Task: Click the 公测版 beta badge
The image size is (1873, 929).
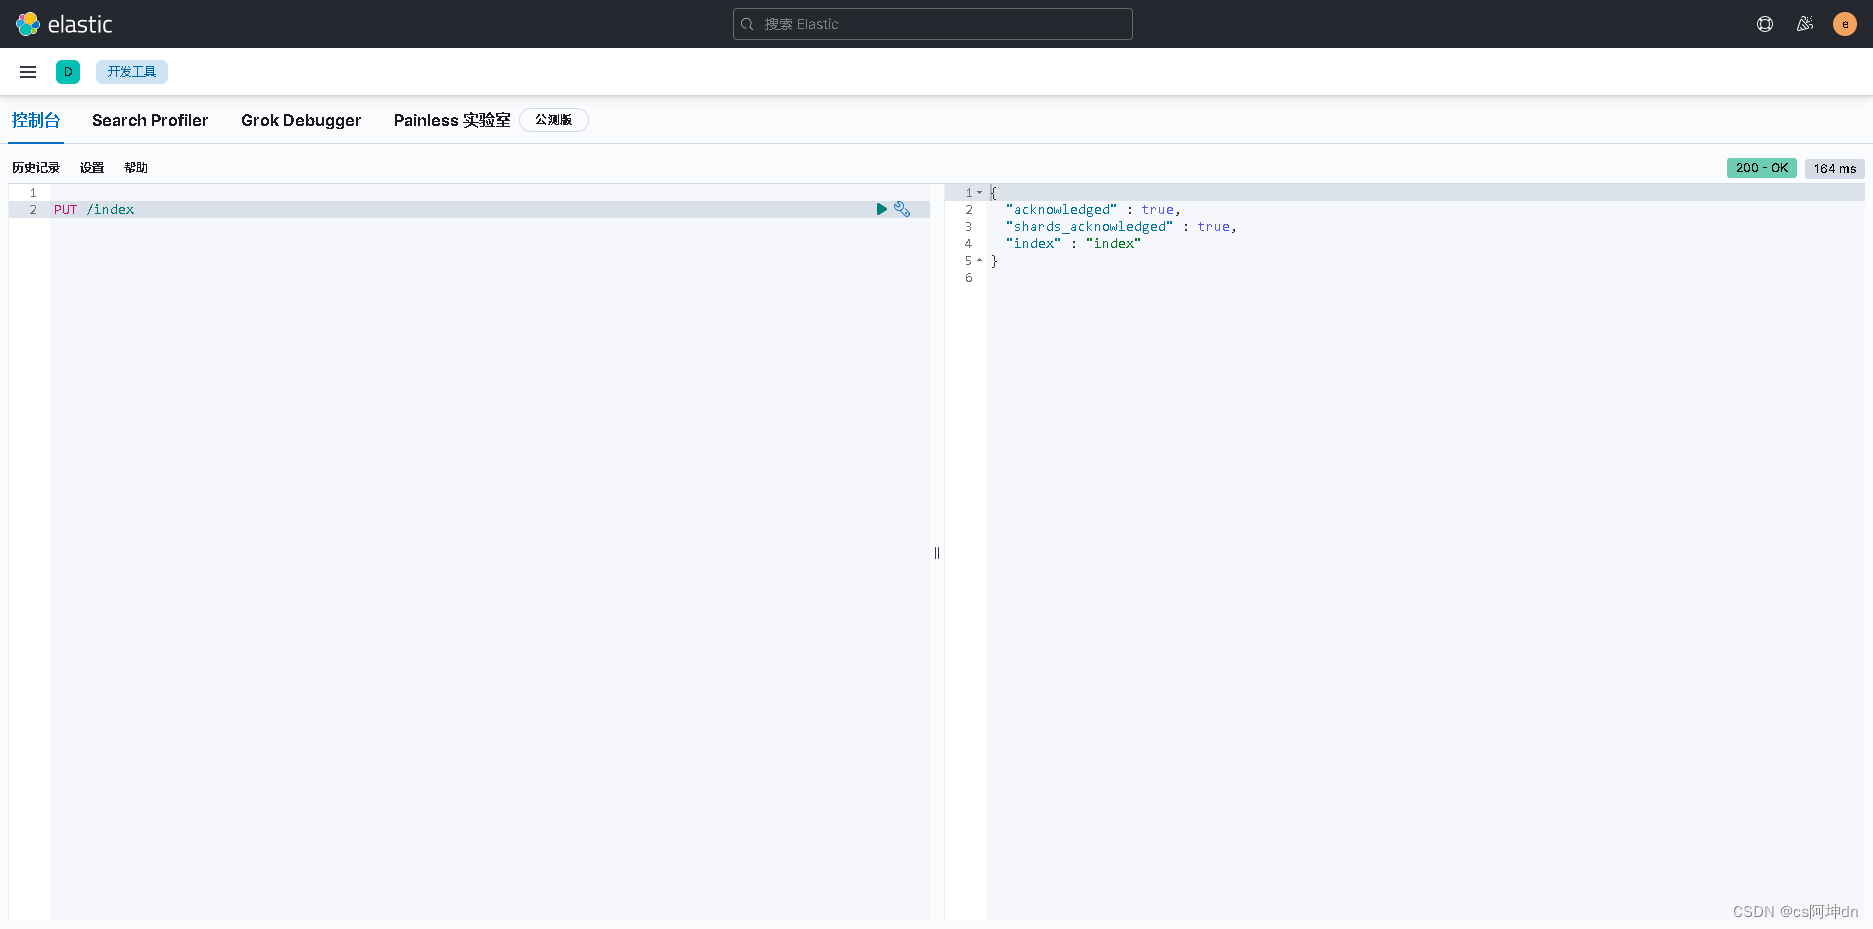Action: (554, 120)
